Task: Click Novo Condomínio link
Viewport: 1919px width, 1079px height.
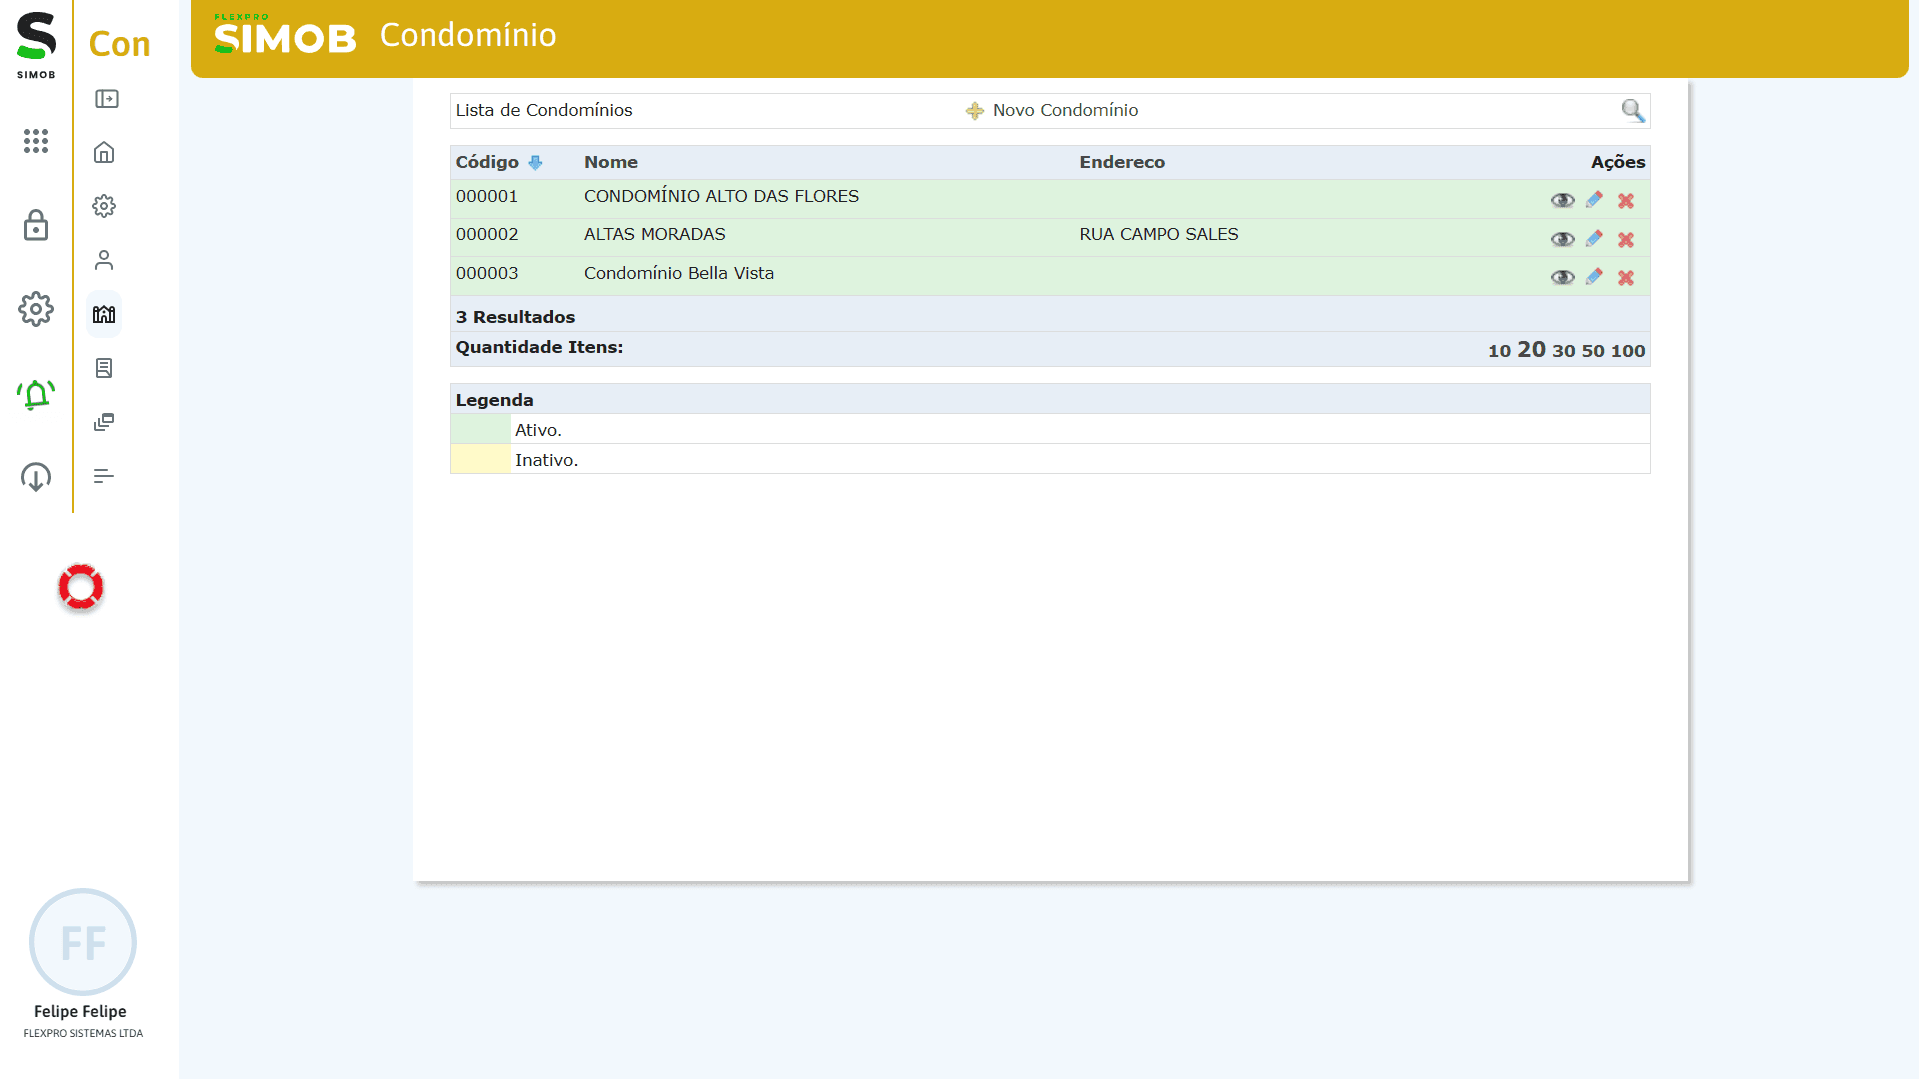Action: click(x=1064, y=110)
